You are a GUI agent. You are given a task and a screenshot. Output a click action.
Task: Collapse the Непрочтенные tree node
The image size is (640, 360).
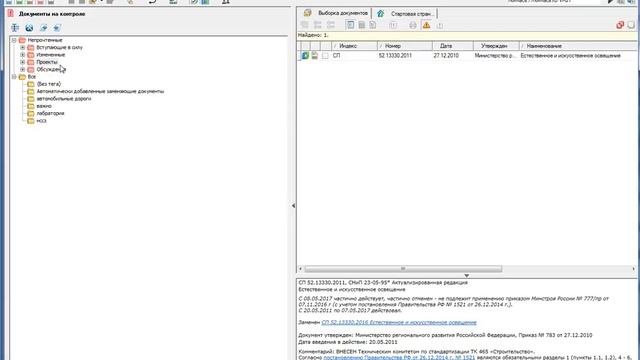click(14, 40)
